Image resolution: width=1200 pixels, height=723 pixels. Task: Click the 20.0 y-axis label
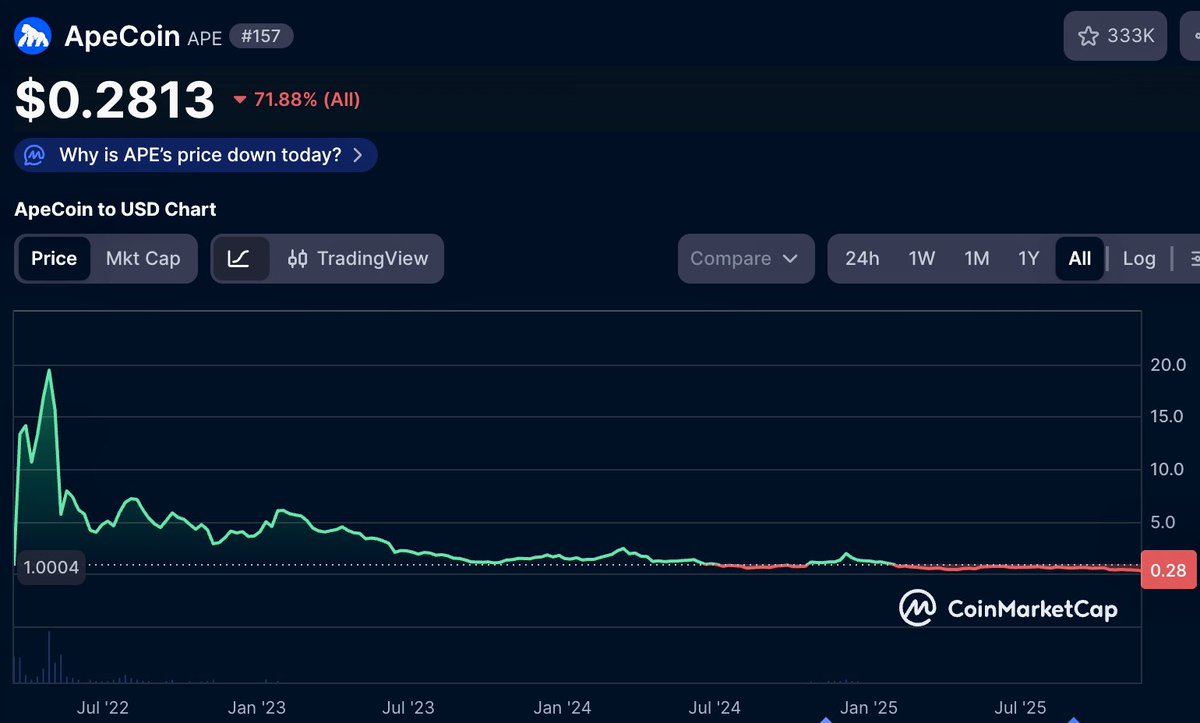pos(1168,364)
